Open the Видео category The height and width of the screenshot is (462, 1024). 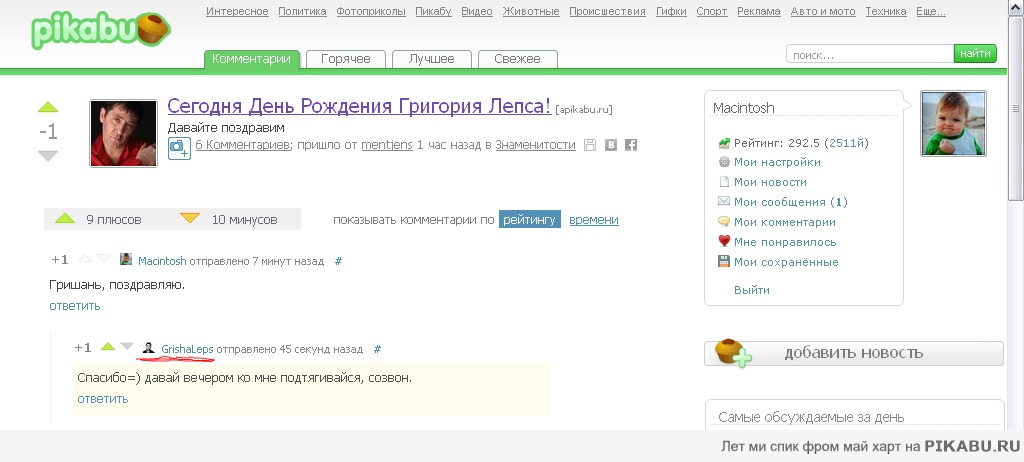(x=477, y=11)
